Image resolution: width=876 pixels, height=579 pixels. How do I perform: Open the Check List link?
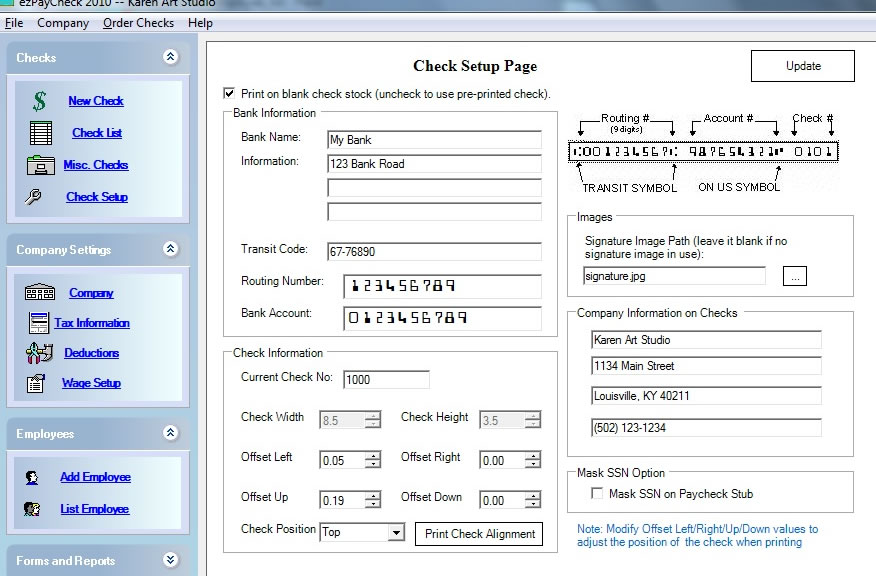(97, 133)
